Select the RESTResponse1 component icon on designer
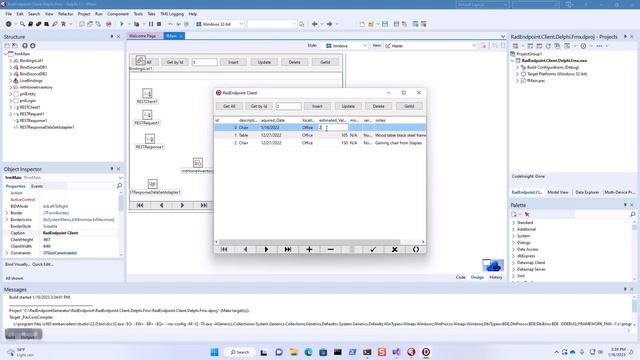Screen dimensions: 640x360 (150, 139)
